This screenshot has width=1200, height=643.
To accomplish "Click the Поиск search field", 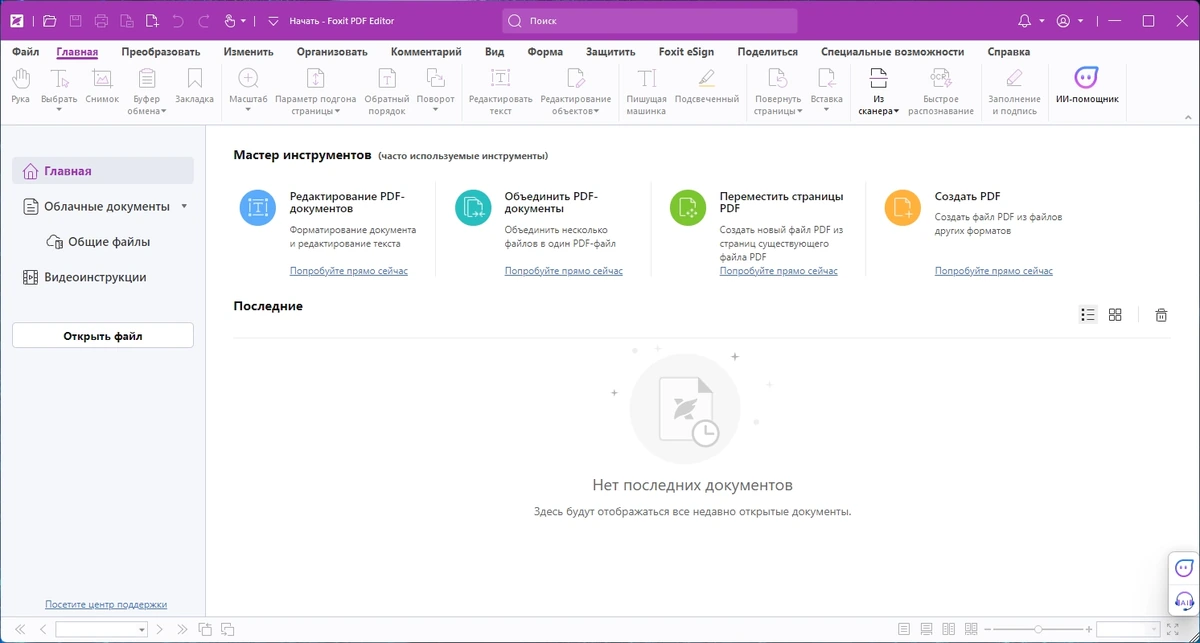I will tap(650, 21).
